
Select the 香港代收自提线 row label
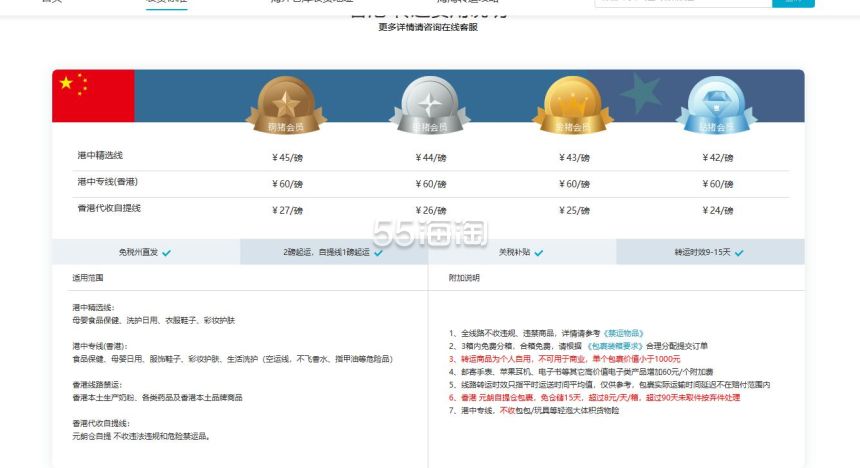[x=108, y=208]
